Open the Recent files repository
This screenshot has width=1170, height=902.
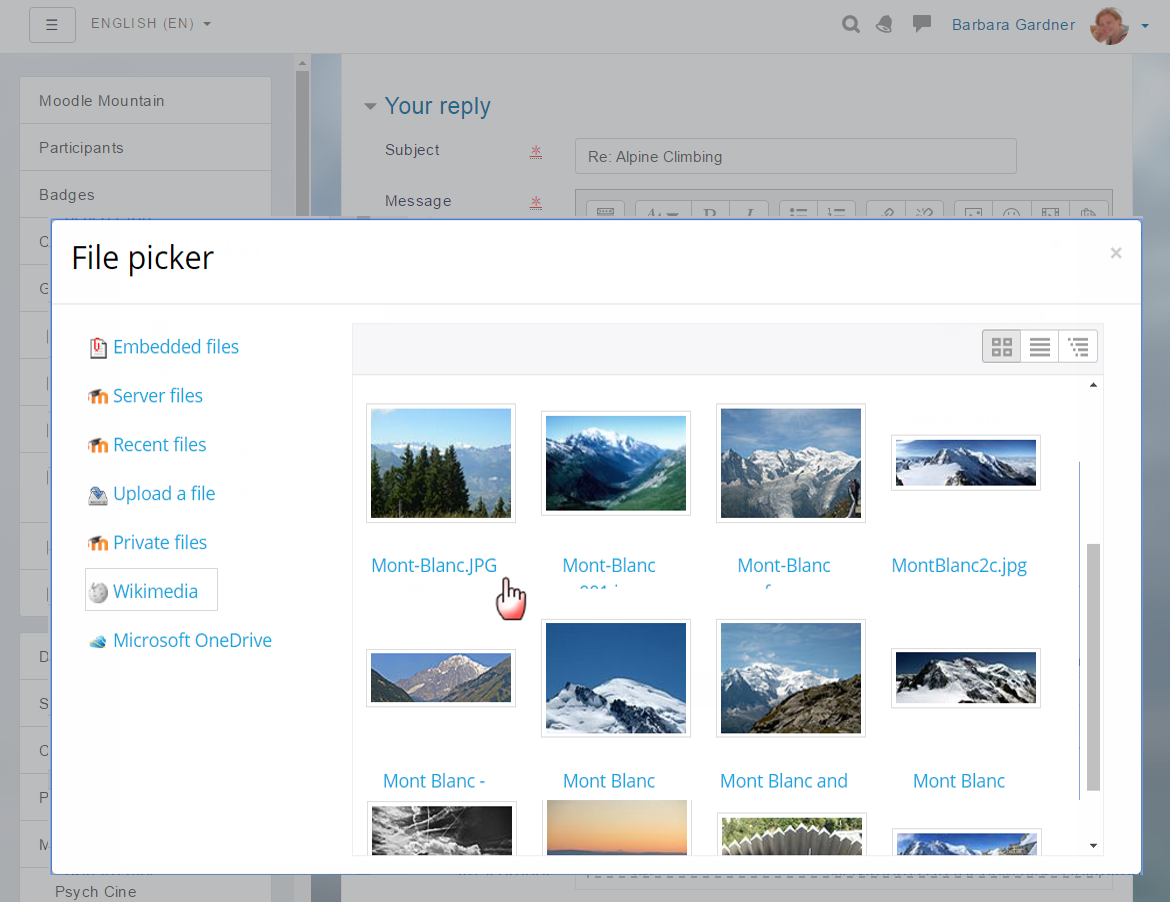click(x=159, y=444)
